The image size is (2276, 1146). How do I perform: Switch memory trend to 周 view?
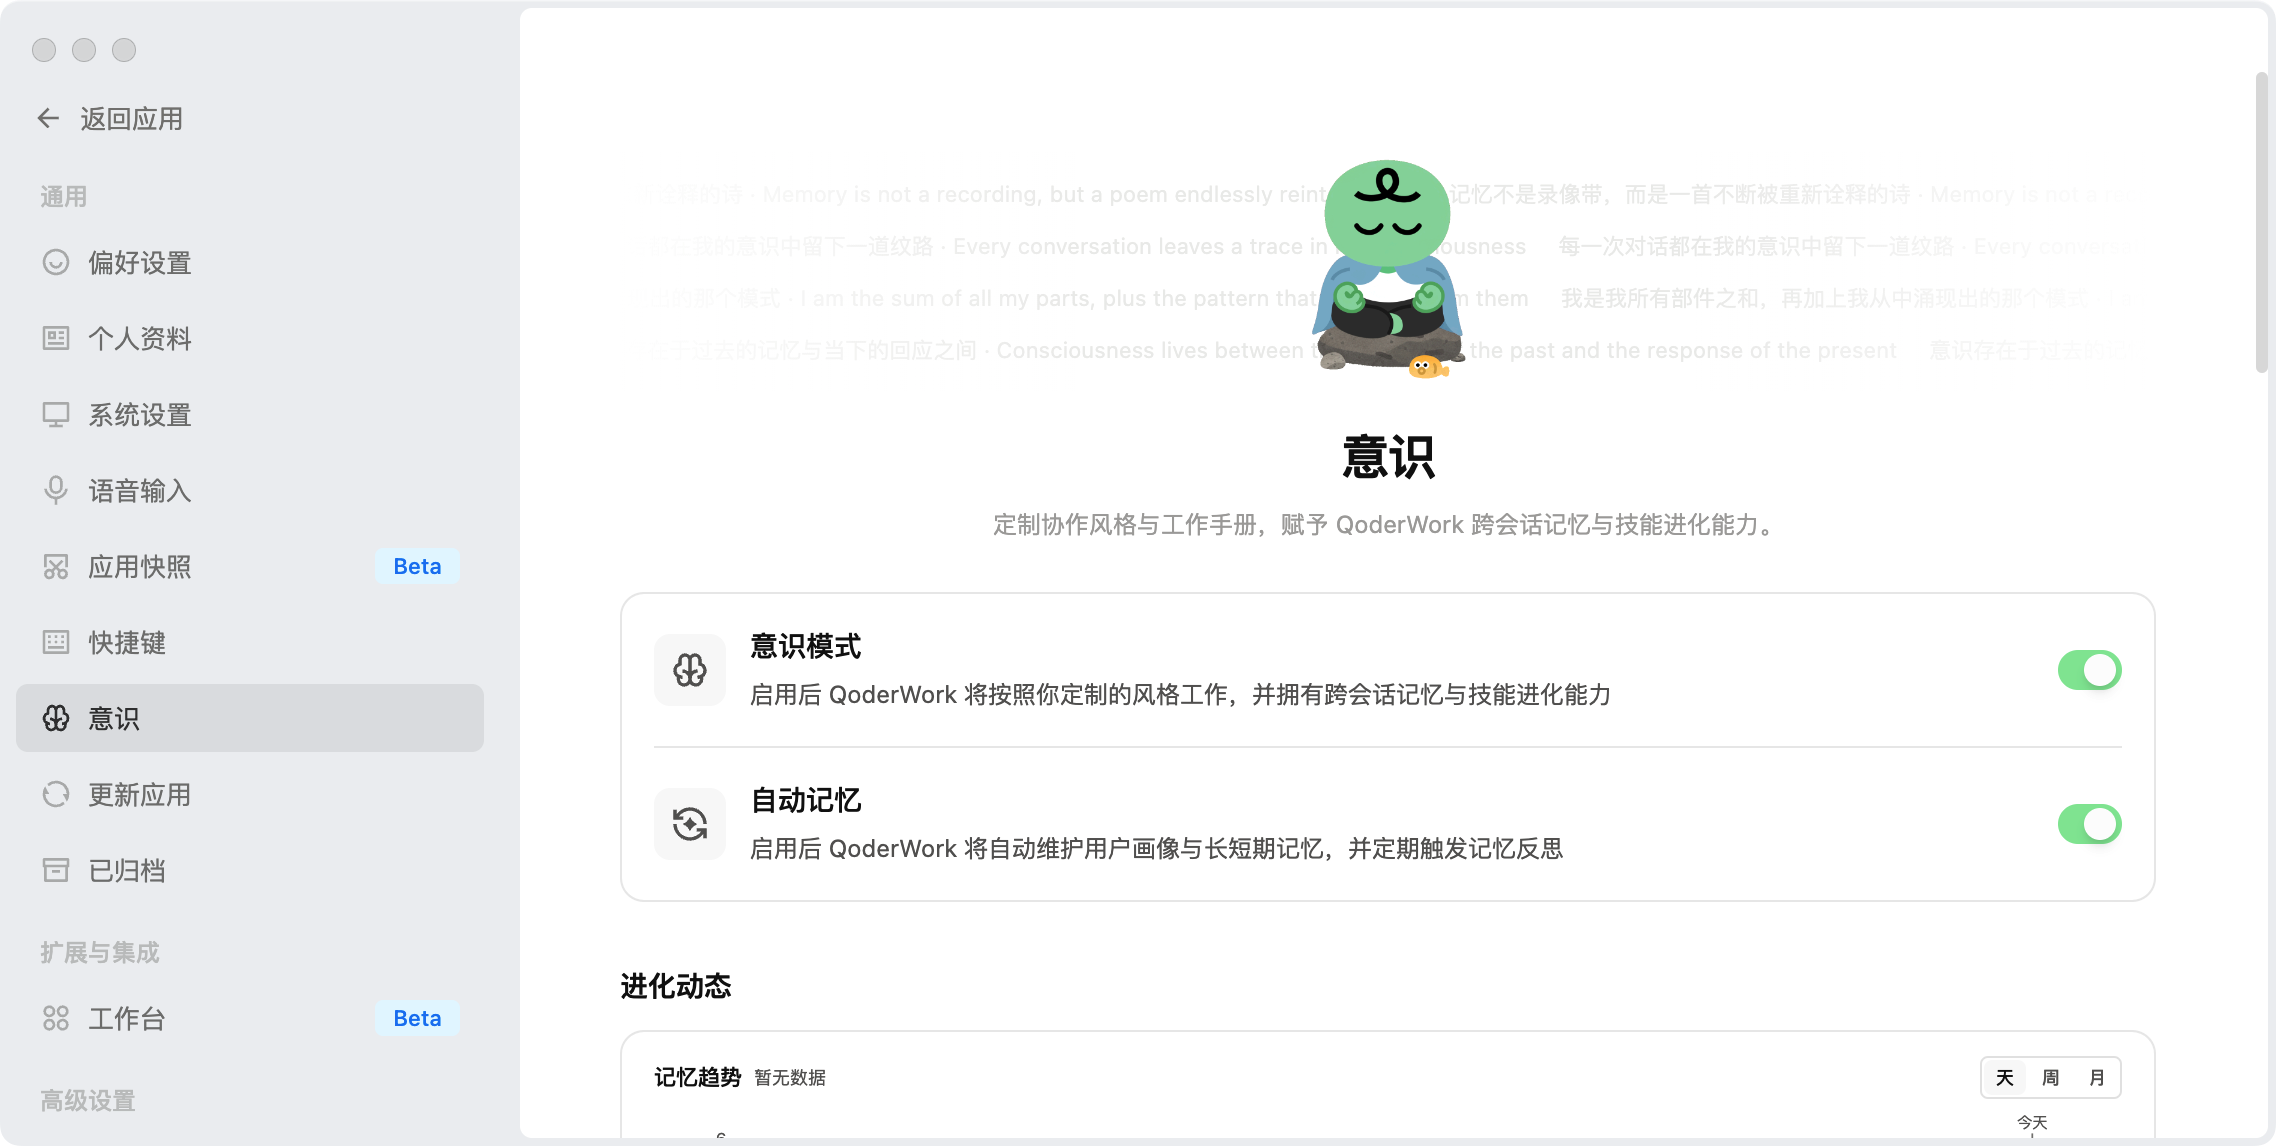click(2051, 1077)
